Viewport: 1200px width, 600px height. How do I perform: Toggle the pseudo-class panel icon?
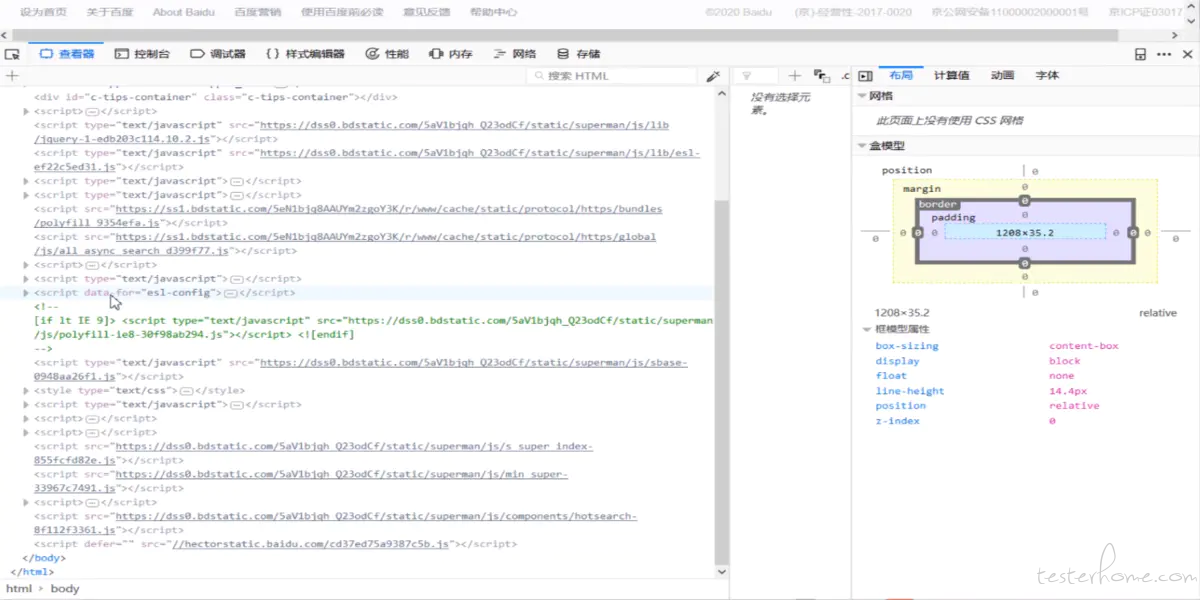pos(821,76)
